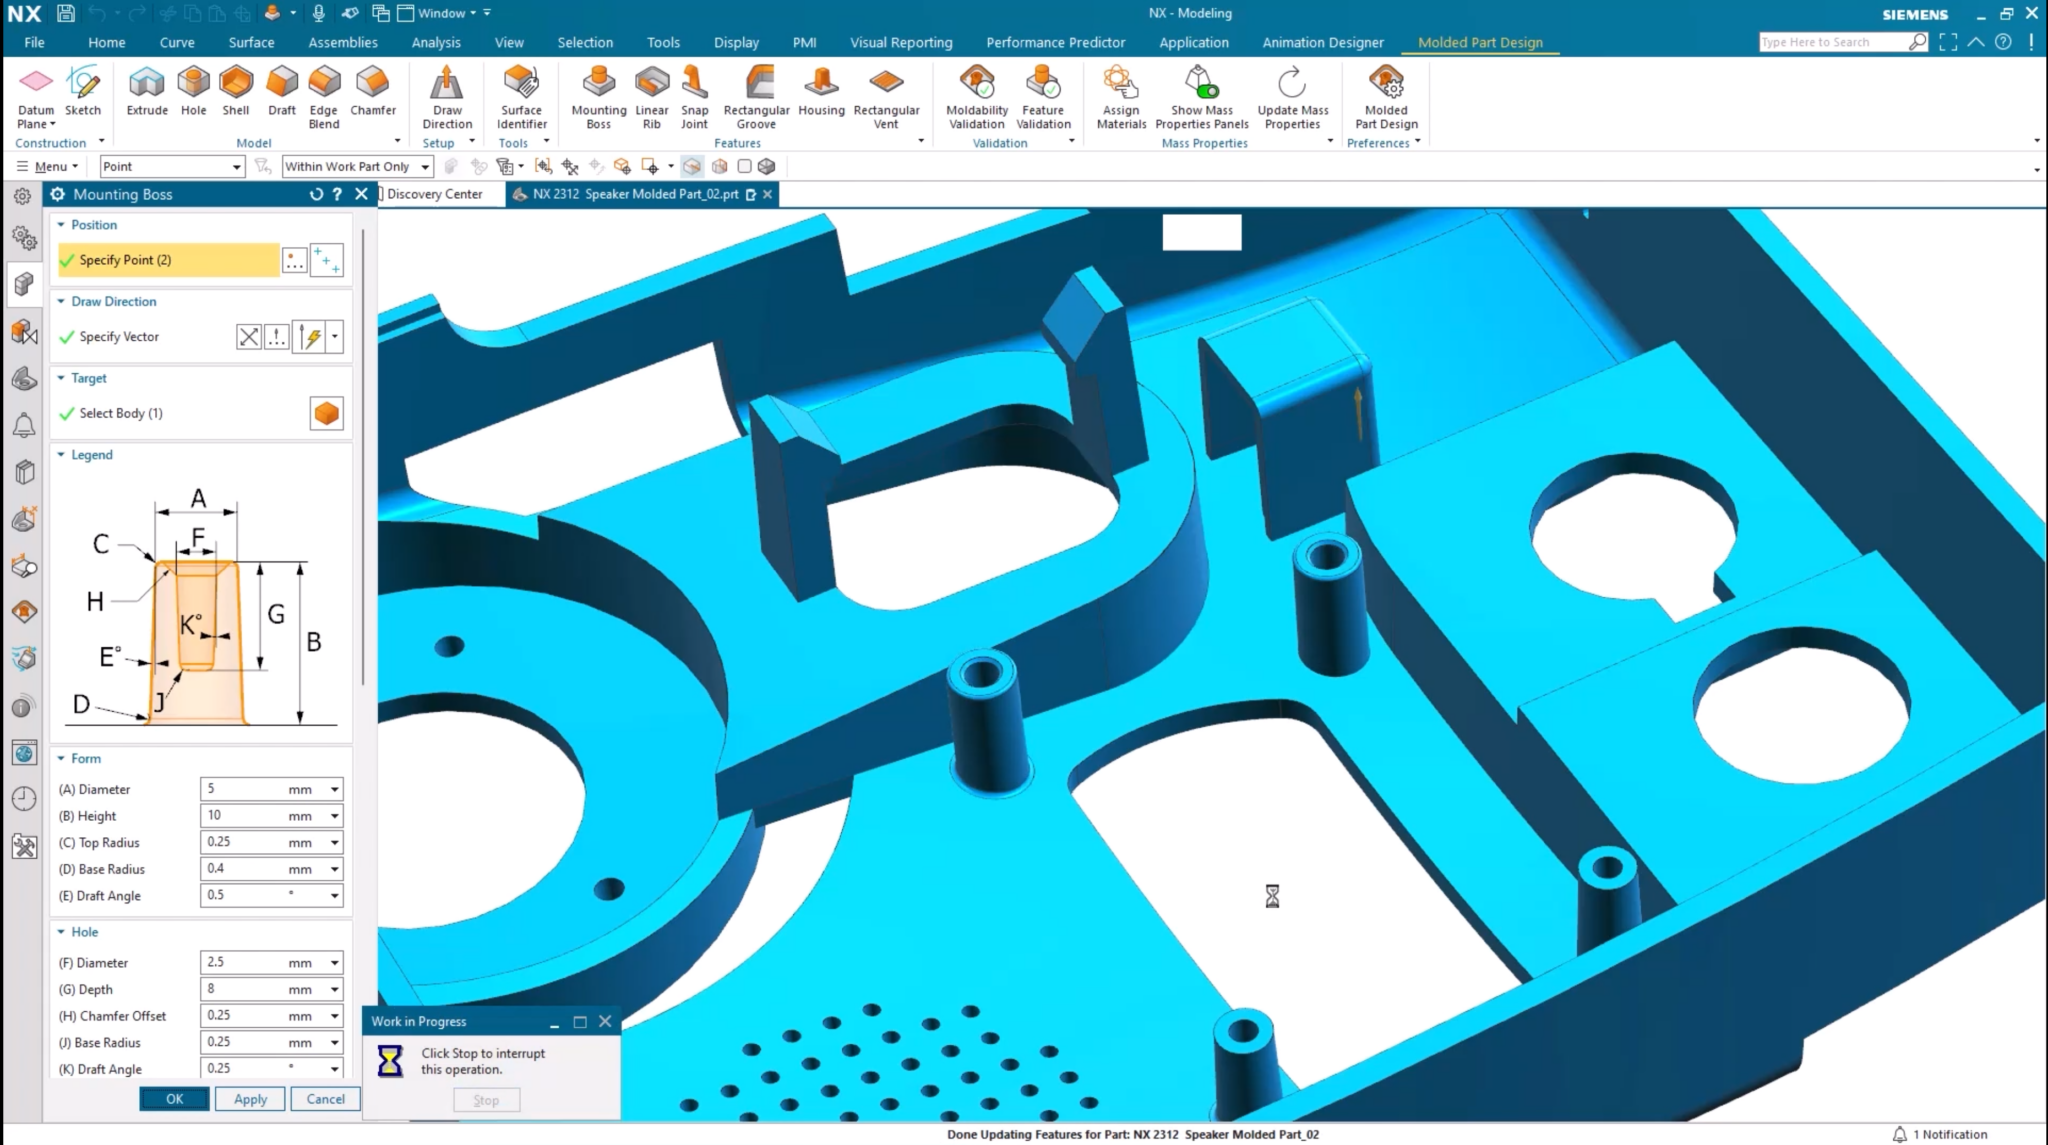Image resolution: width=2048 pixels, height=1145 pixels.
Task: Collapse the Draw Direction section
Action: (x=61, y=301)
